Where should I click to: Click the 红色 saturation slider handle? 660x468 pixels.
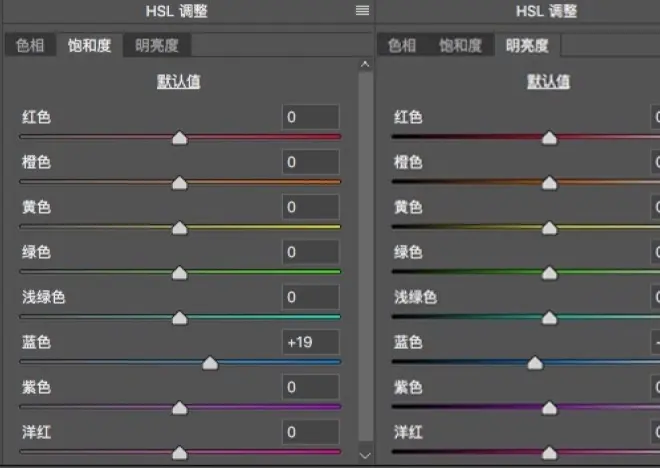coord(180,138)
